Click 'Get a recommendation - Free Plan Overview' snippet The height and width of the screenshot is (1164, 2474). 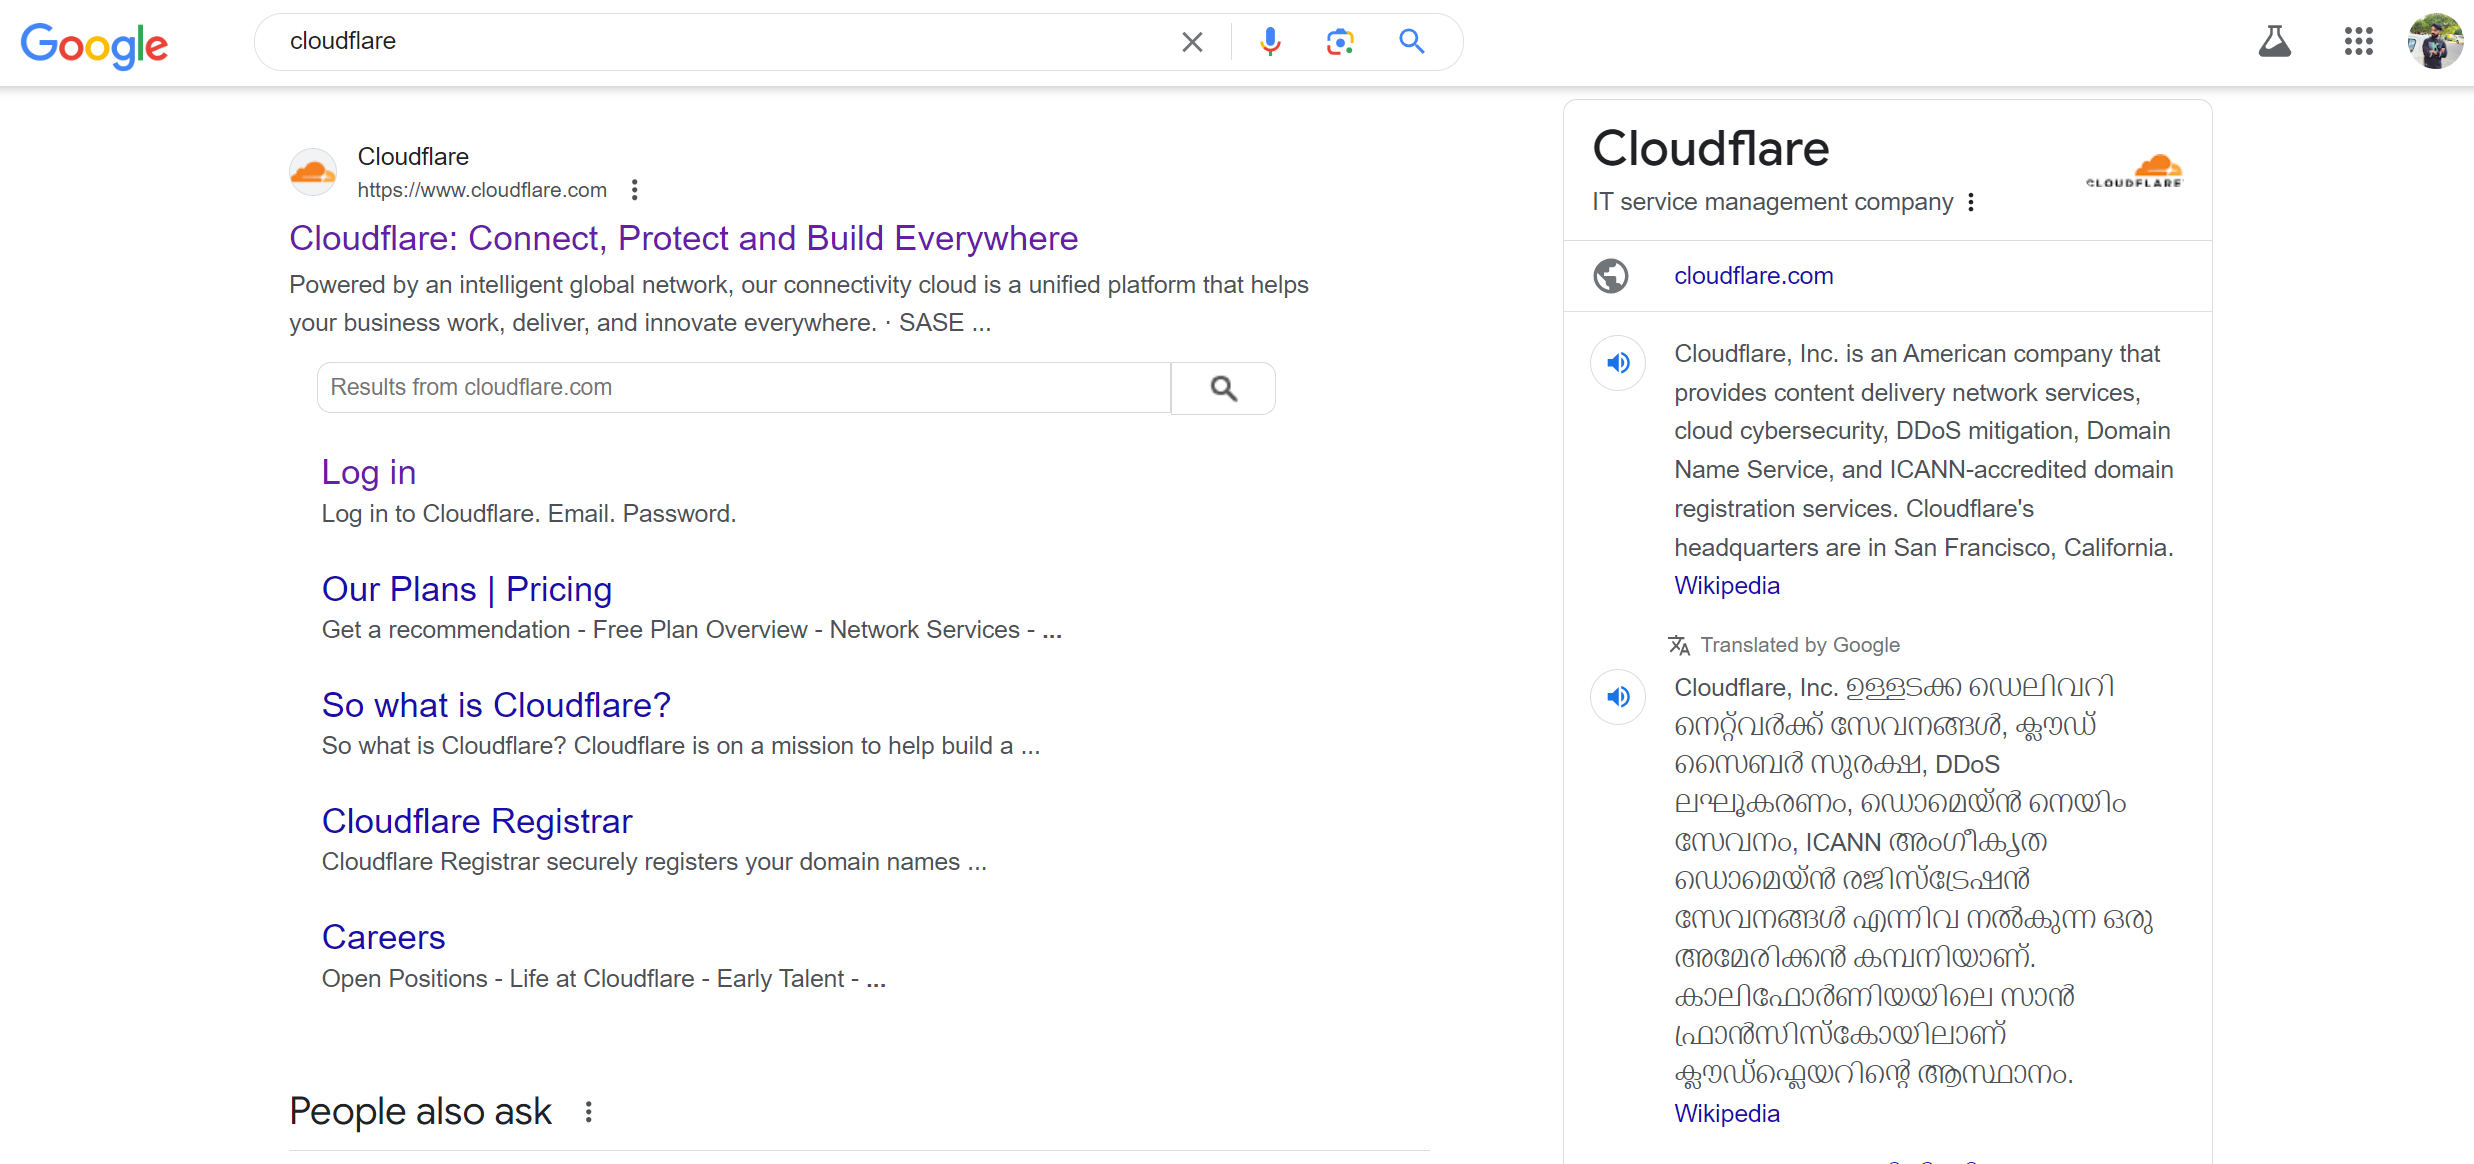(x=692, y=630)
